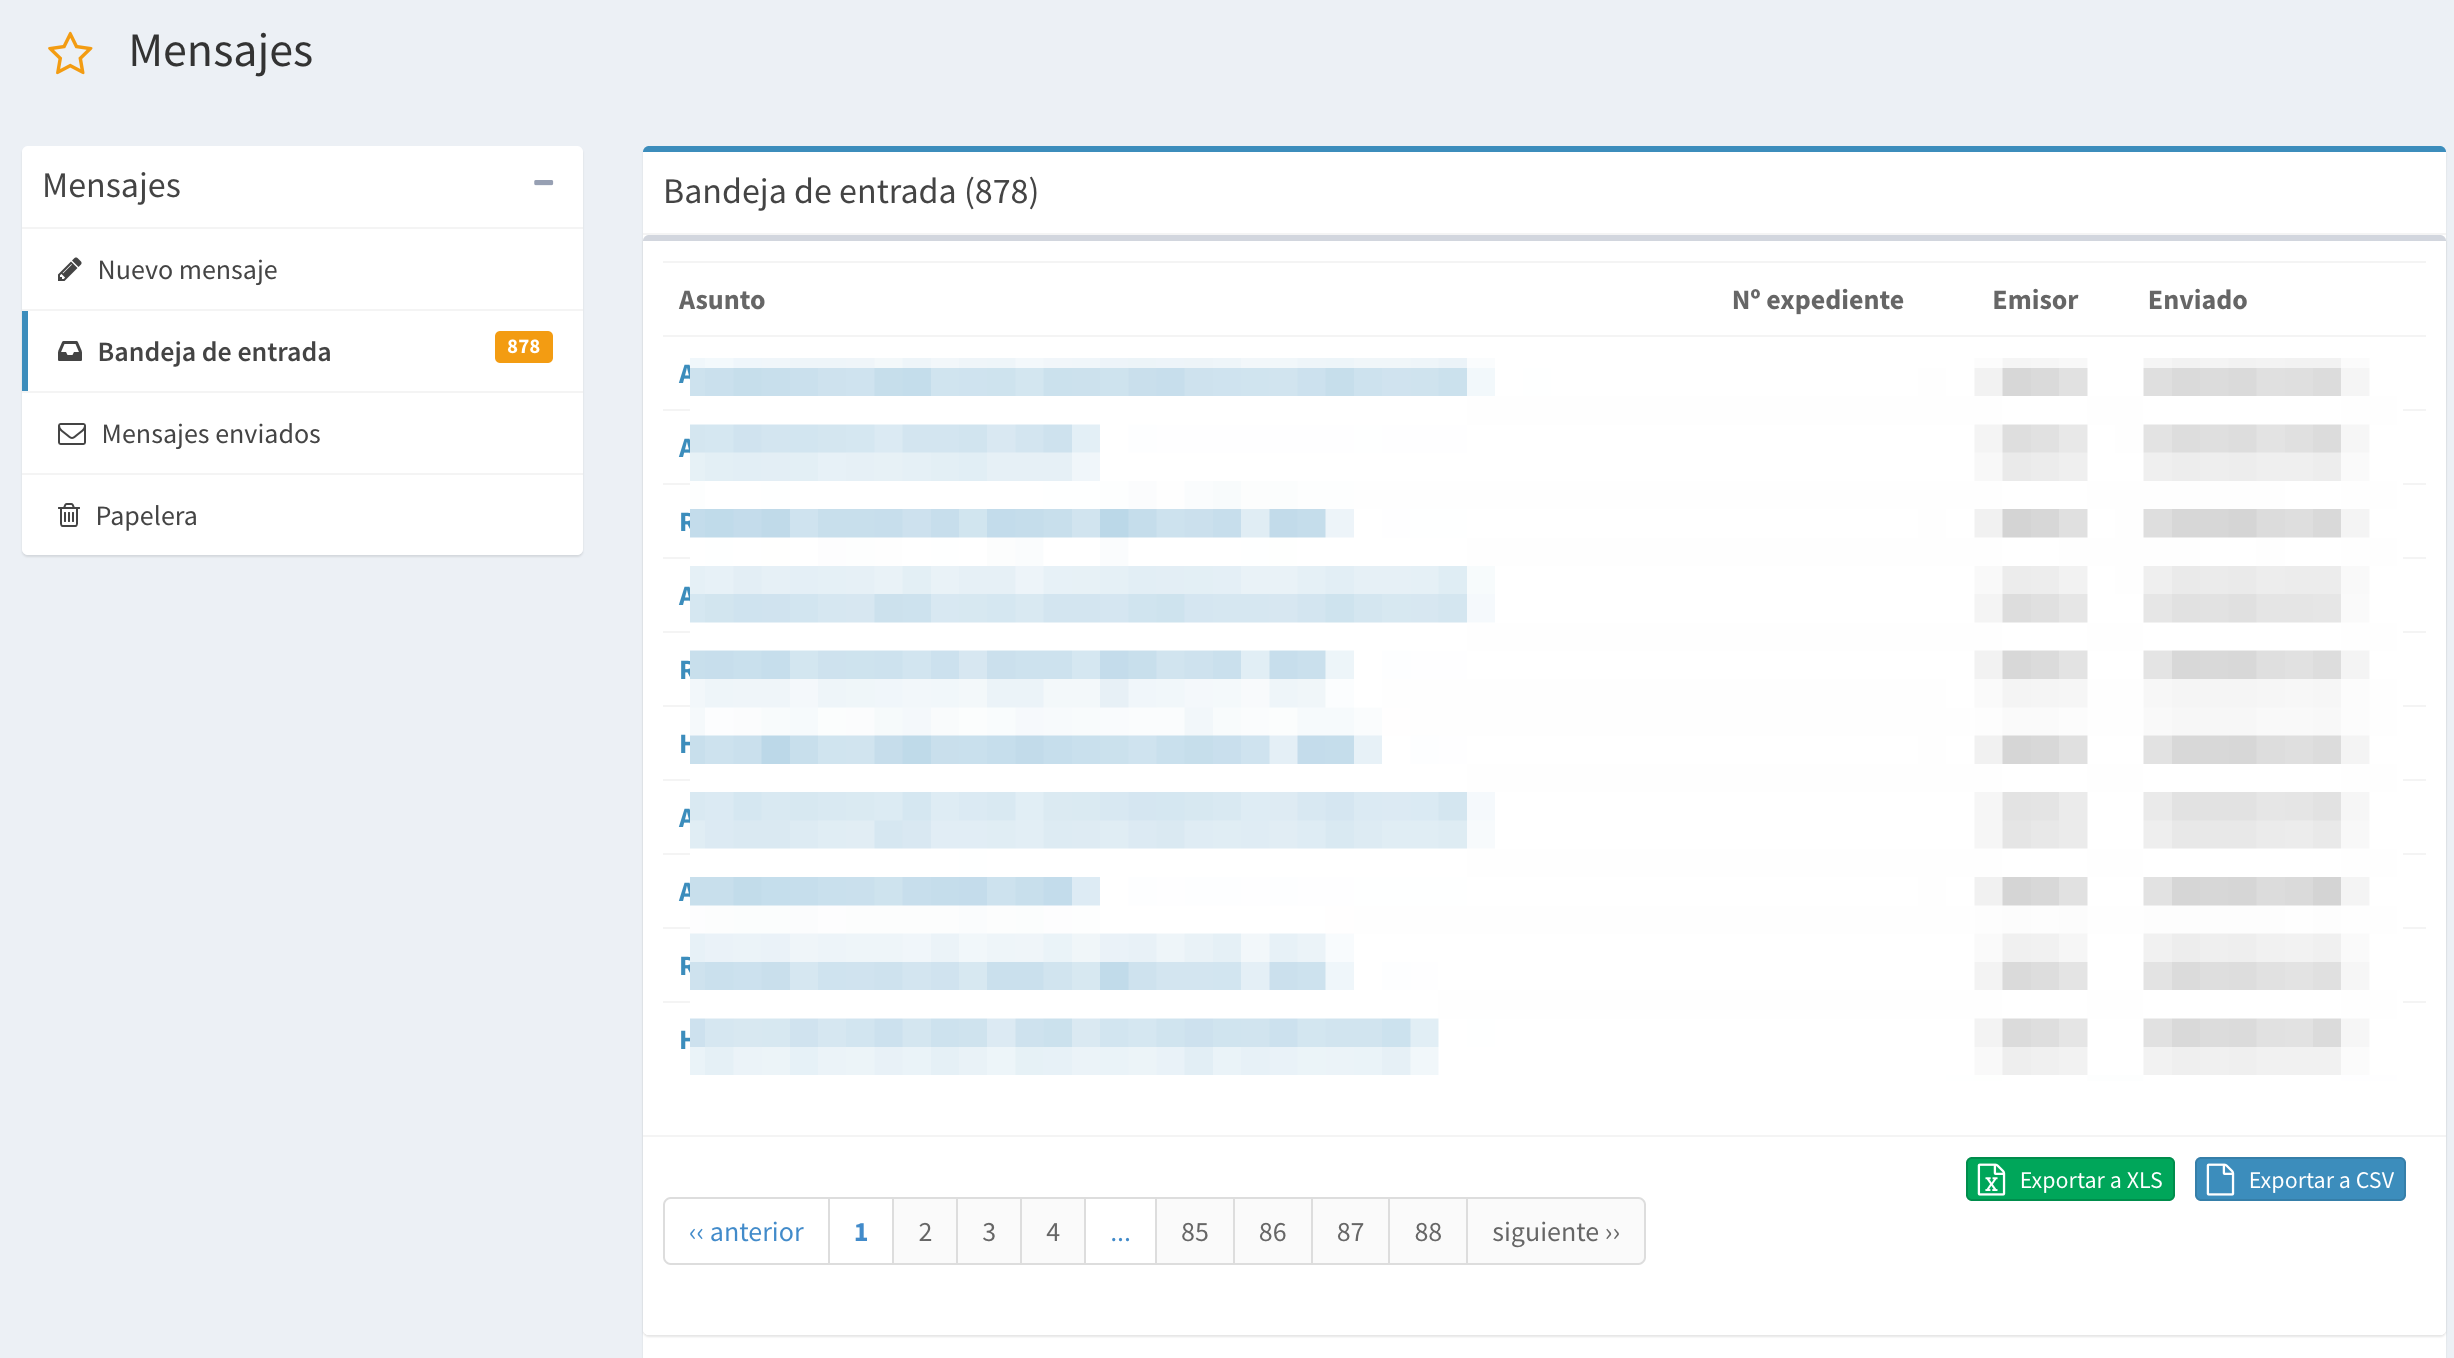Open Mensajes enviados folder

(211, 434)
